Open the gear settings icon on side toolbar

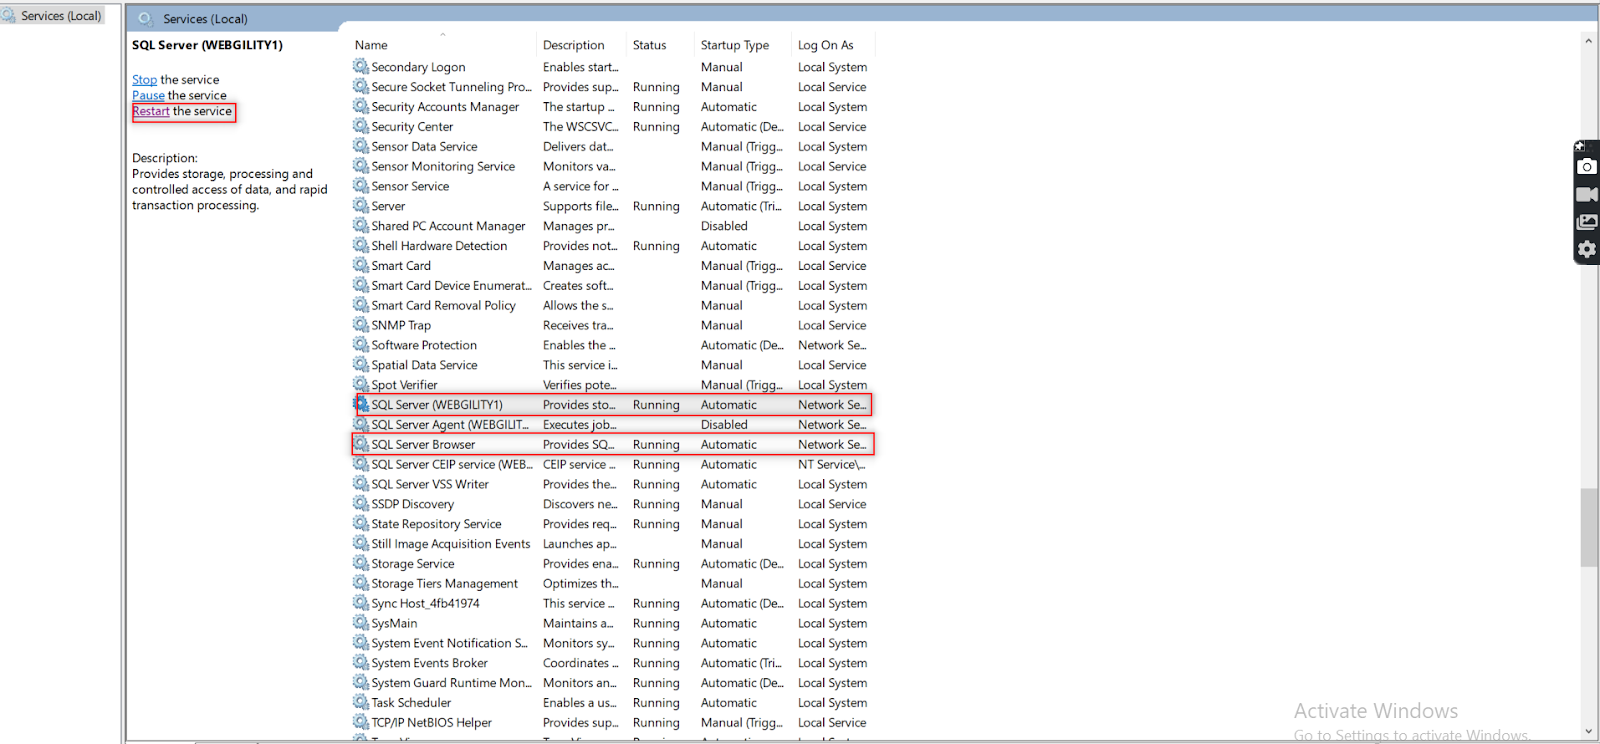point(1587,249)
